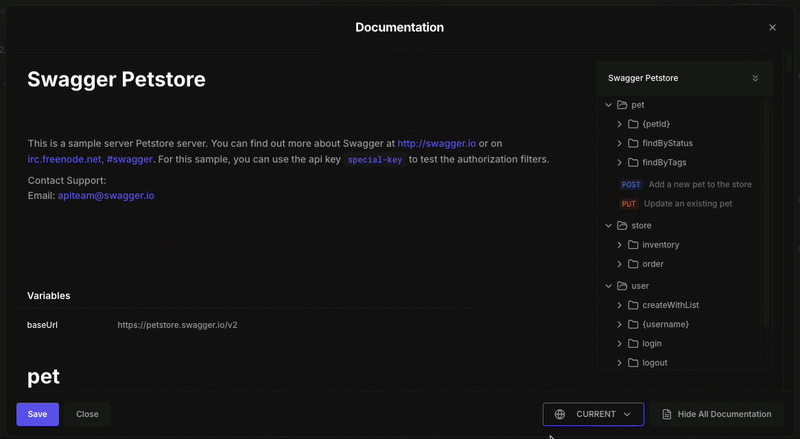Click the inventory folder icon

coord(633,245)
